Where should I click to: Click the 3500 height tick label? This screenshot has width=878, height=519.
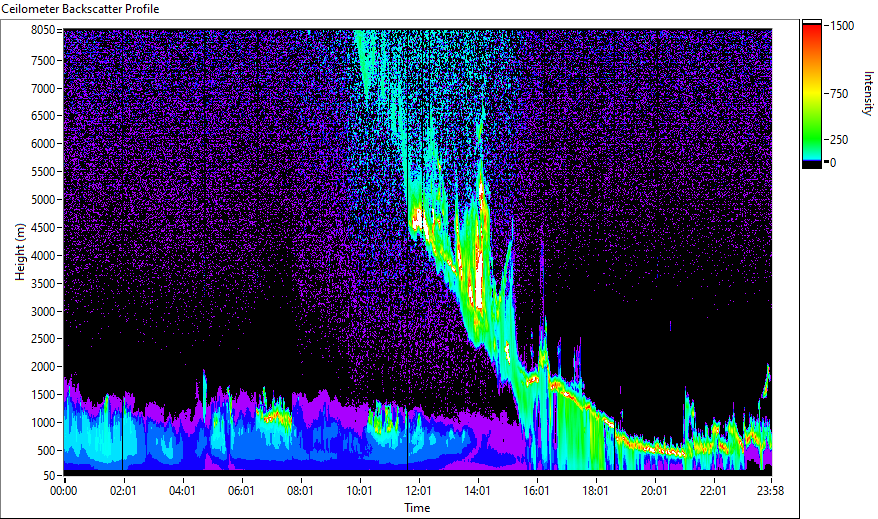[43, 284]
